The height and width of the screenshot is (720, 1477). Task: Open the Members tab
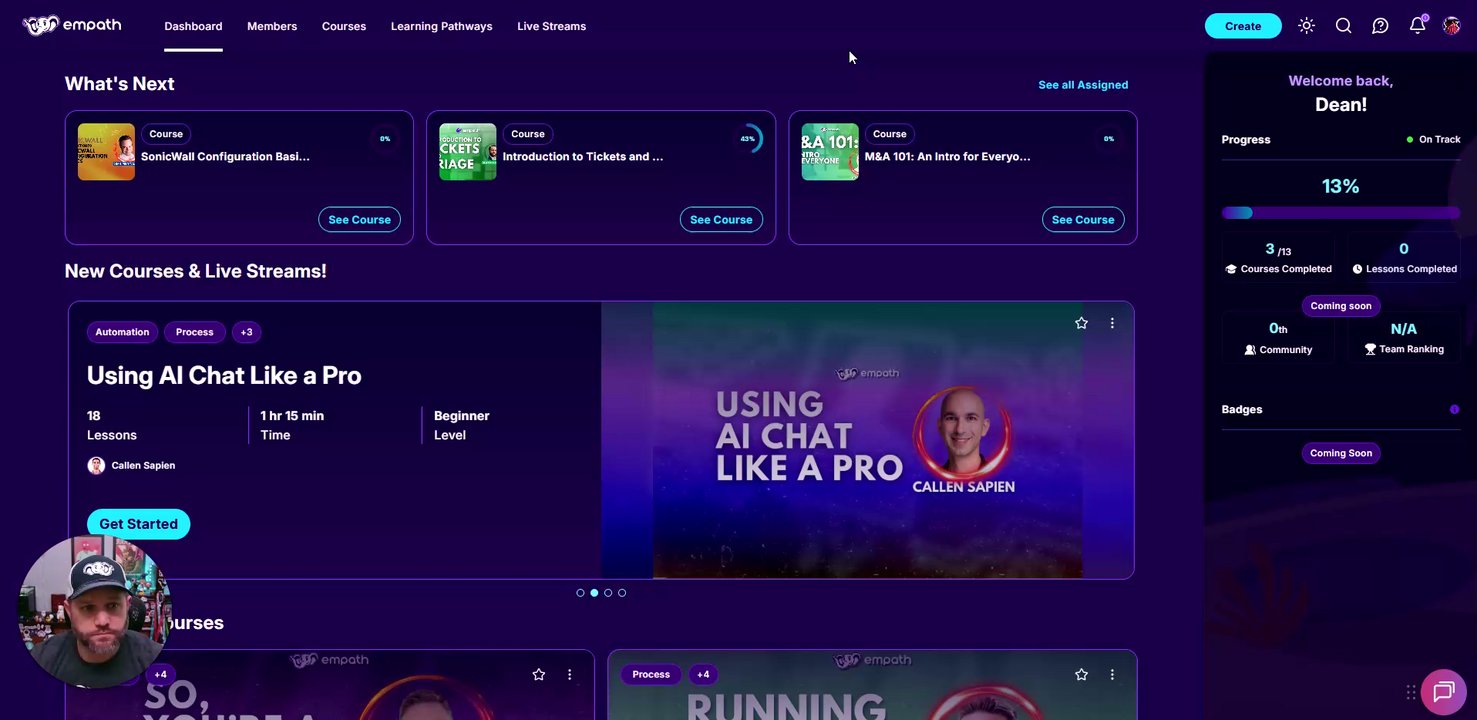272,26
